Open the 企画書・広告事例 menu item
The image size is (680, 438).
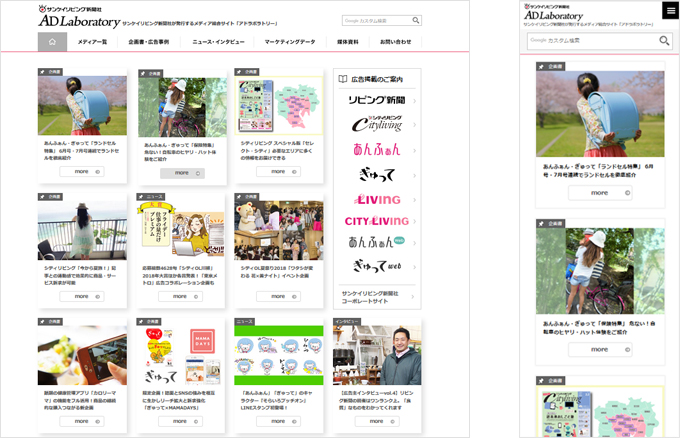pyautogui.click(x=149, y=42)
